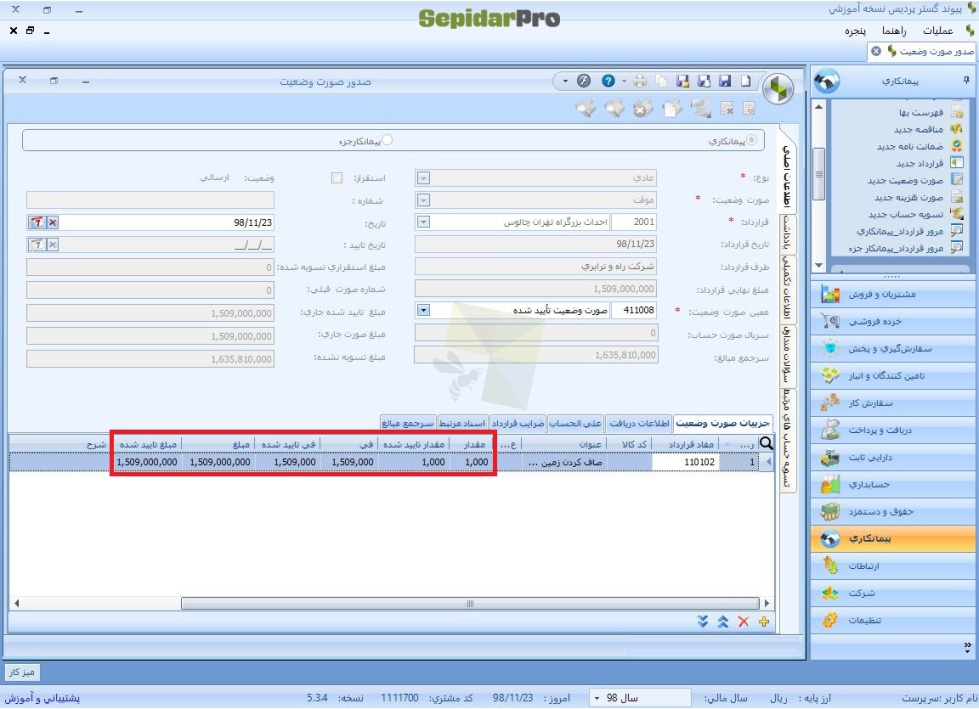
Task: Switch to اسناد مرتبط tab
Action: pos(462,423)
